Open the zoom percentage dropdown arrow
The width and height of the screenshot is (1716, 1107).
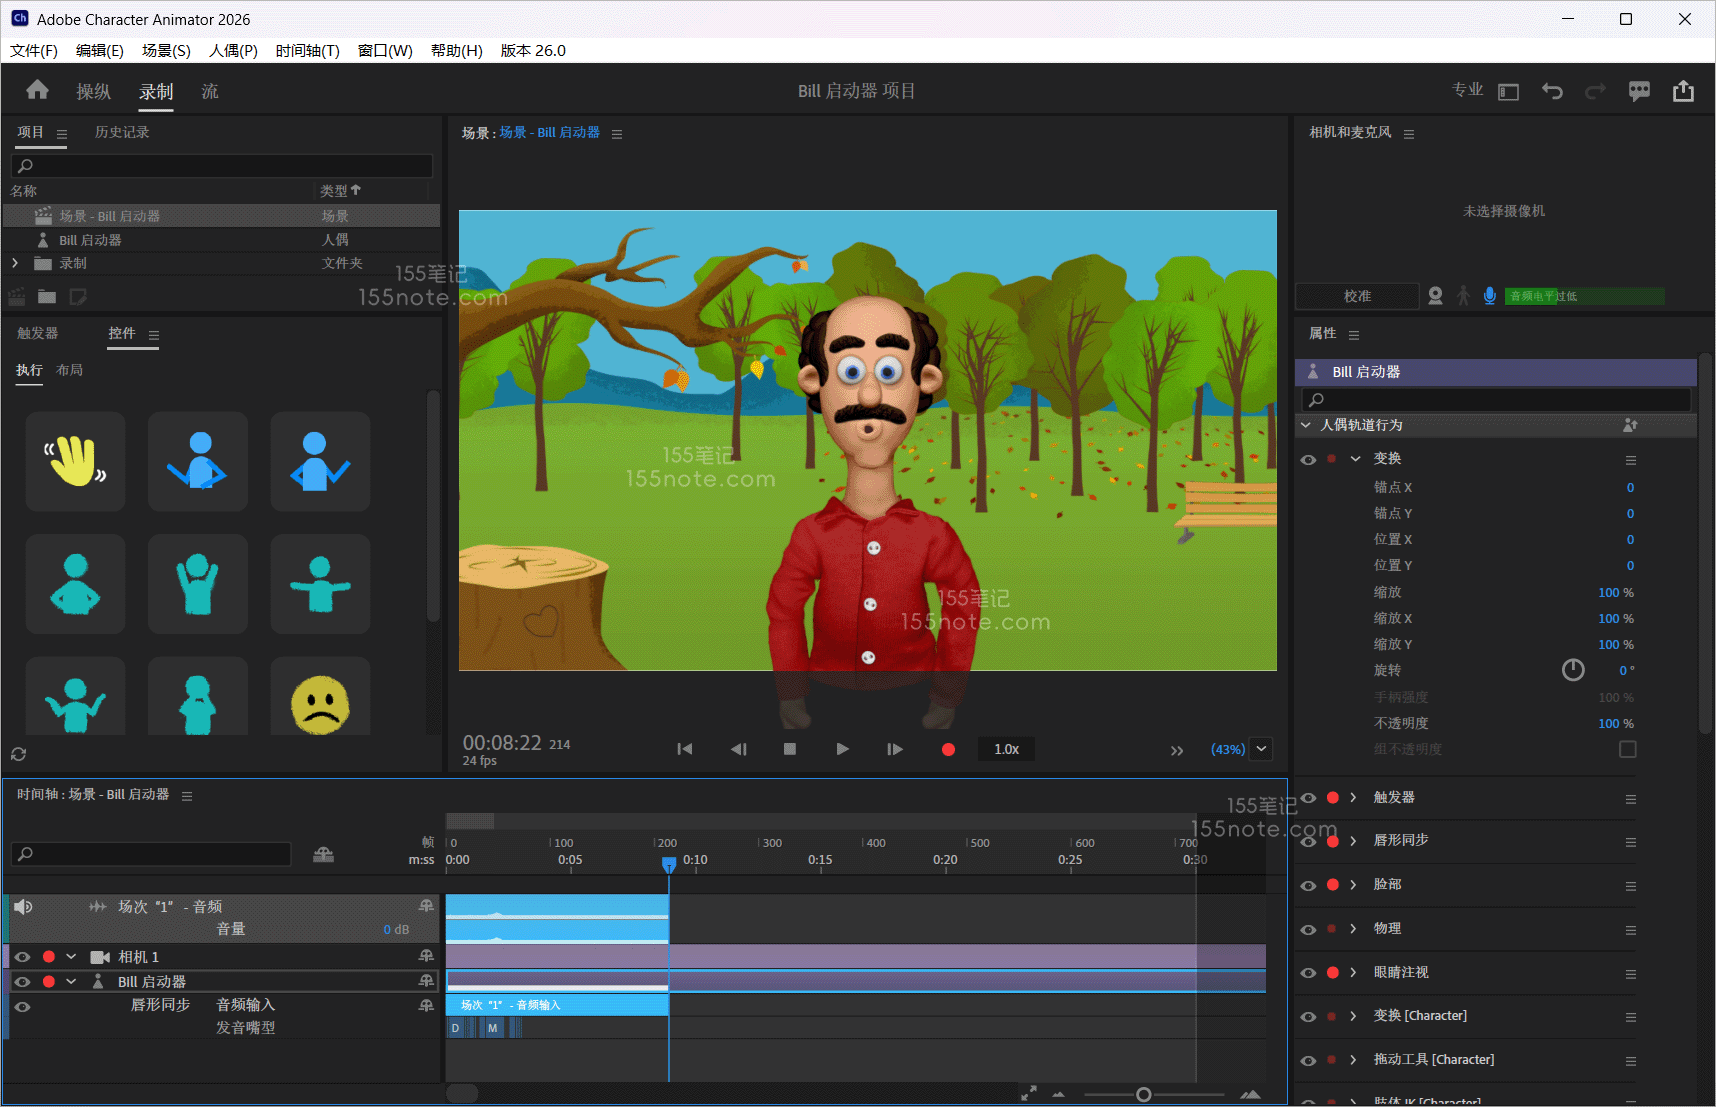click(x=1262, y=749)
